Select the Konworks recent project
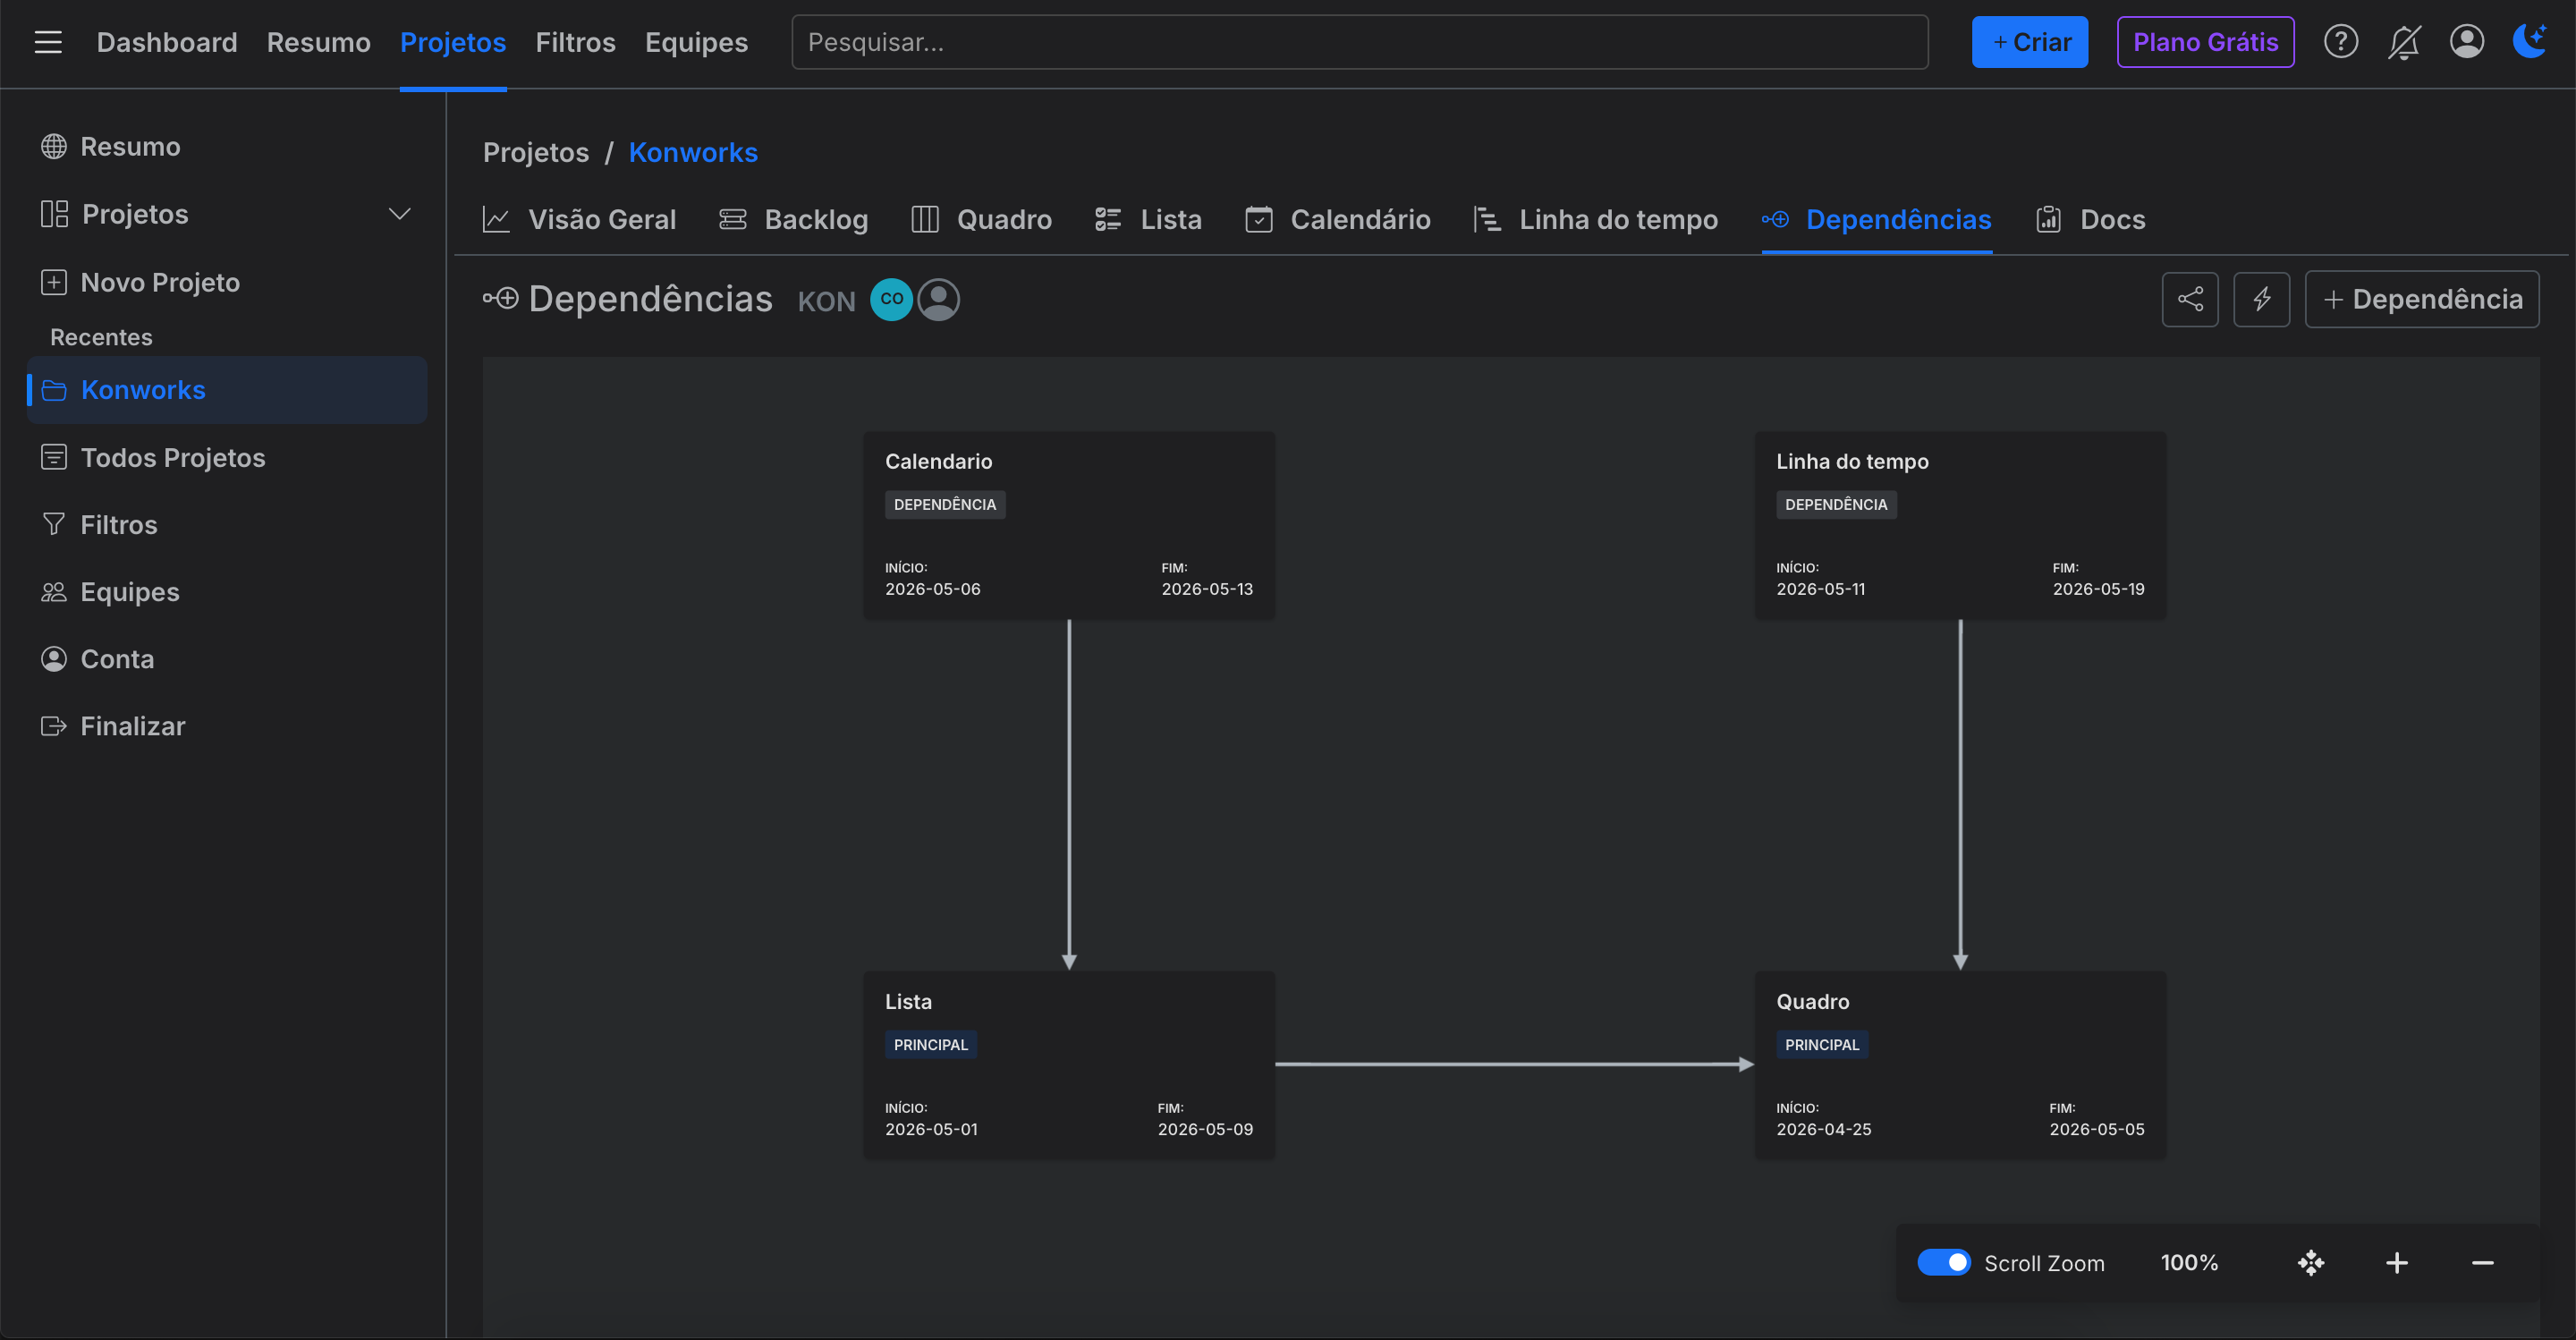The image size is (2576, 1340). (228, 390)
